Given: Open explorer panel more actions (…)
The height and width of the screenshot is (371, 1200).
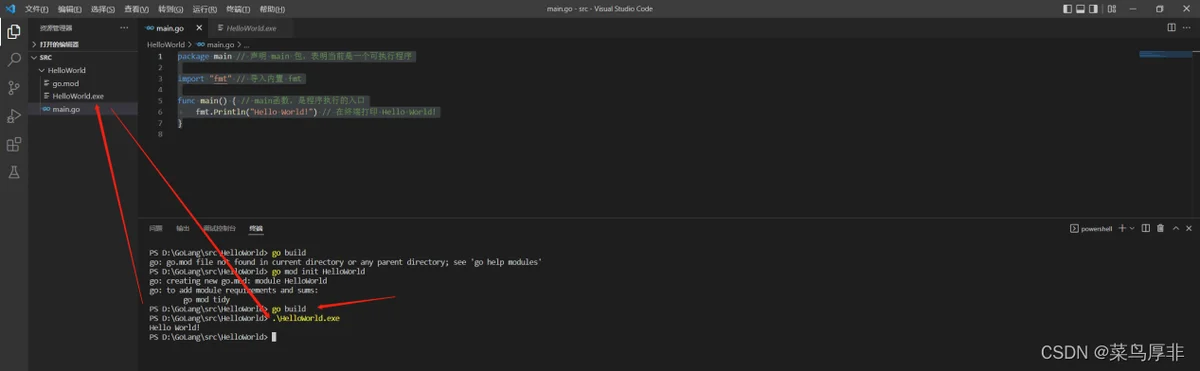Looking at the screenshot, I should tap(124, 28).
